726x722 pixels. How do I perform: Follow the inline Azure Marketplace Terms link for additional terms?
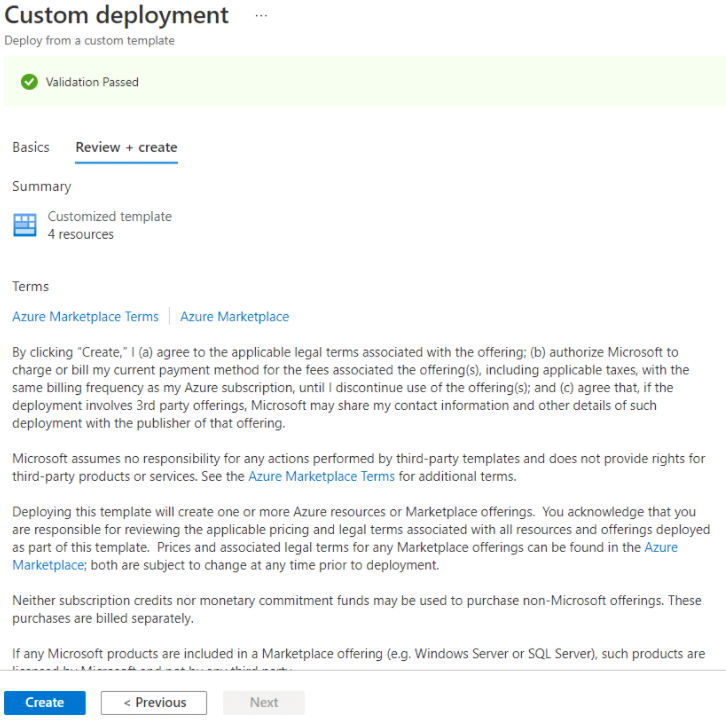coord(321,476)
